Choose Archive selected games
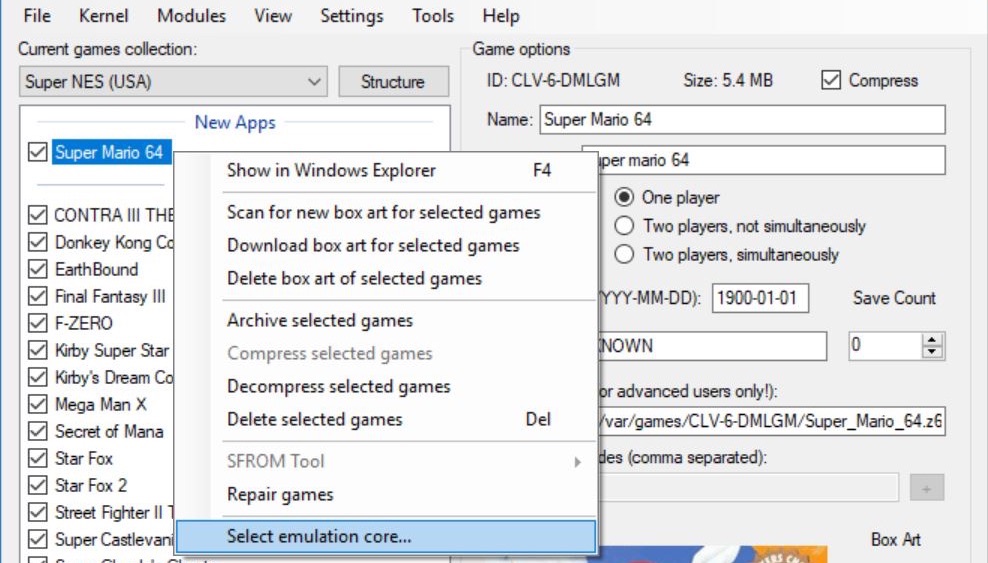 [386, 320]
